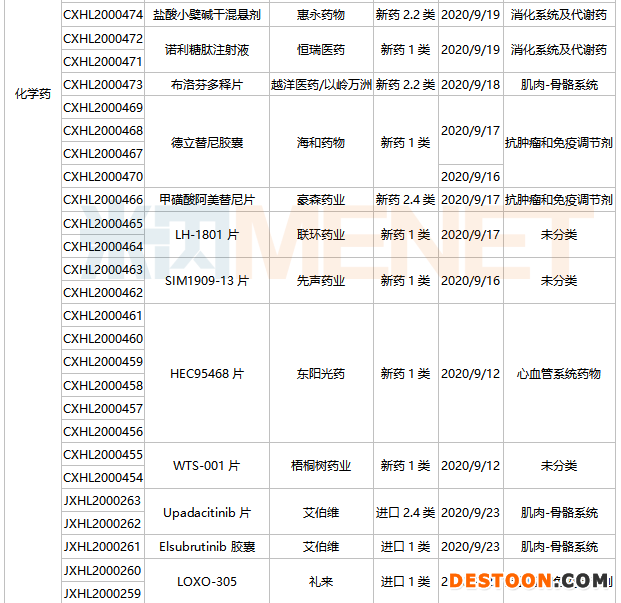Click the 甲磺酸阿美替尼片 cell
Screen dimensions: 621x603
click(207, 200)
